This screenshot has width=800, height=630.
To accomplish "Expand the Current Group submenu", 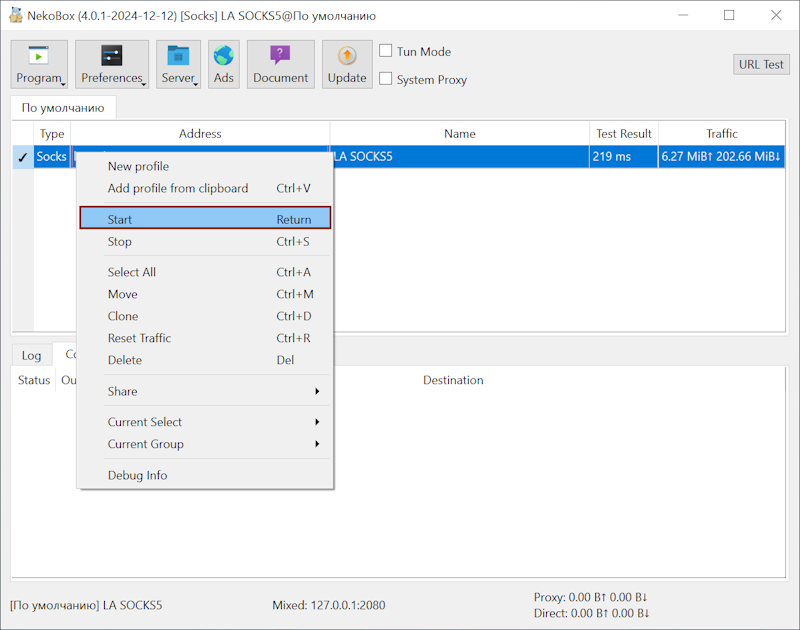I will [x=205, y=444].
